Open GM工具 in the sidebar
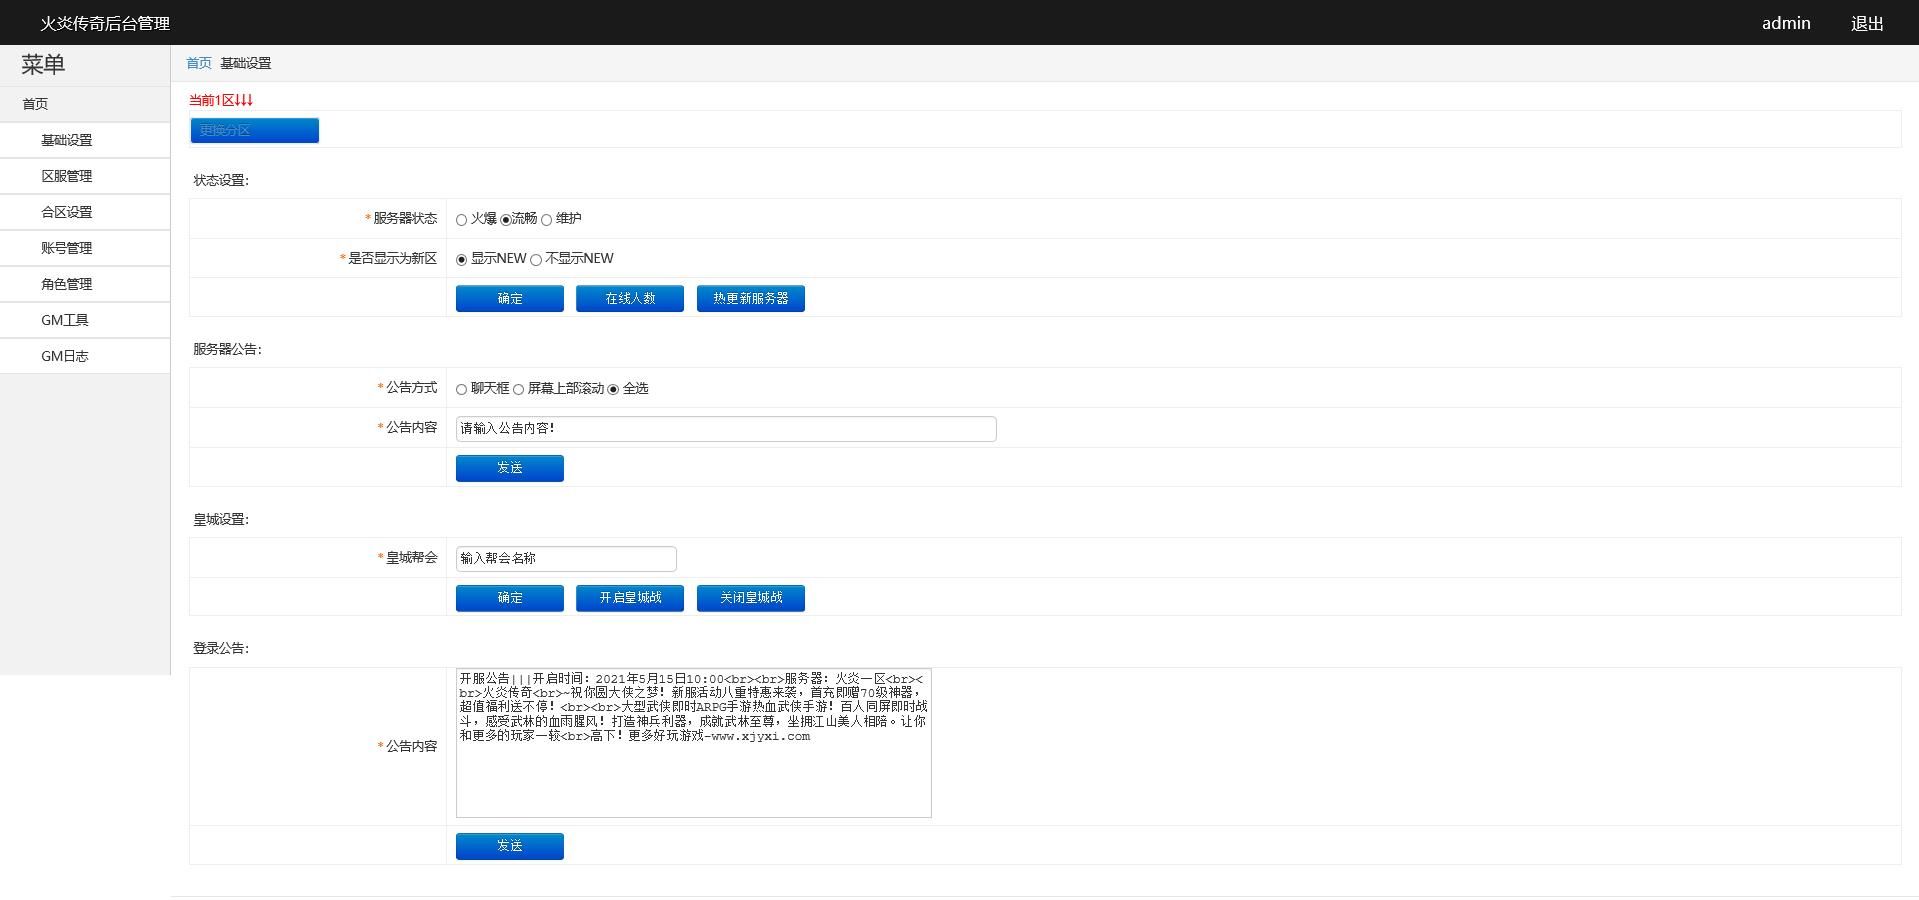Viewport: 1919px width, 900px height. click(65, 321)
